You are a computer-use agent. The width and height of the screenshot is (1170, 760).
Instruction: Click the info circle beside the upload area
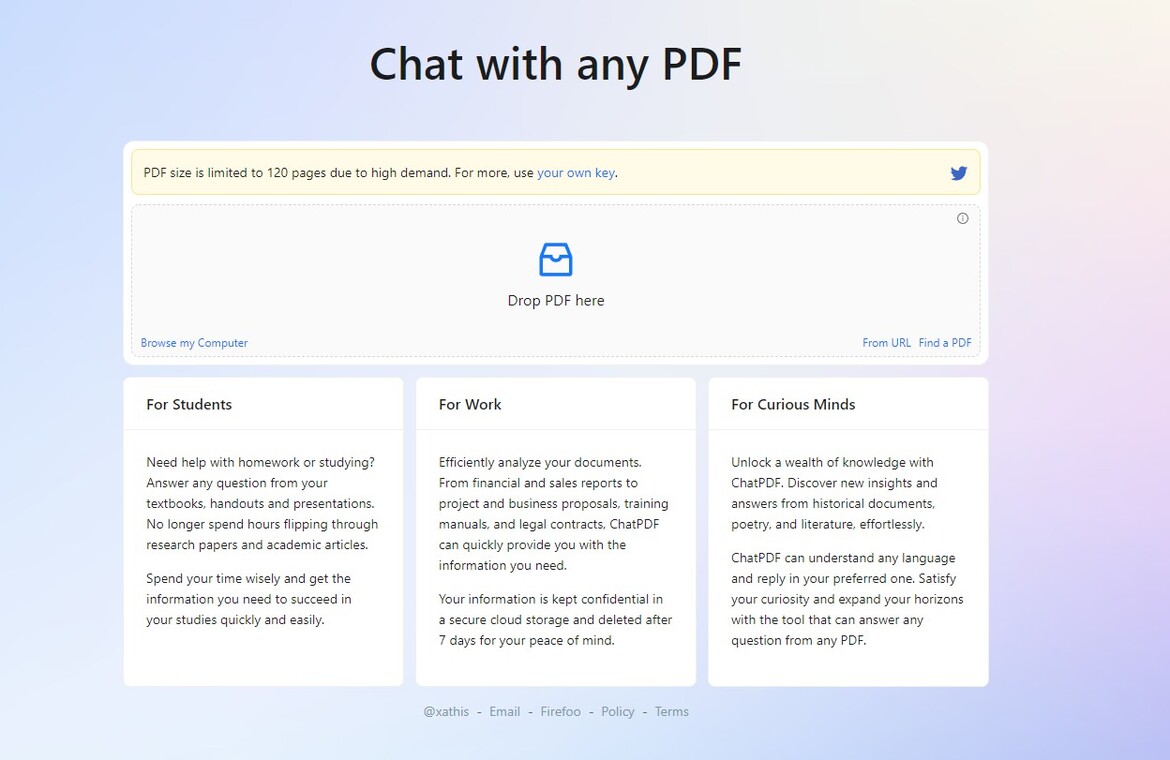tap(962, 218)
